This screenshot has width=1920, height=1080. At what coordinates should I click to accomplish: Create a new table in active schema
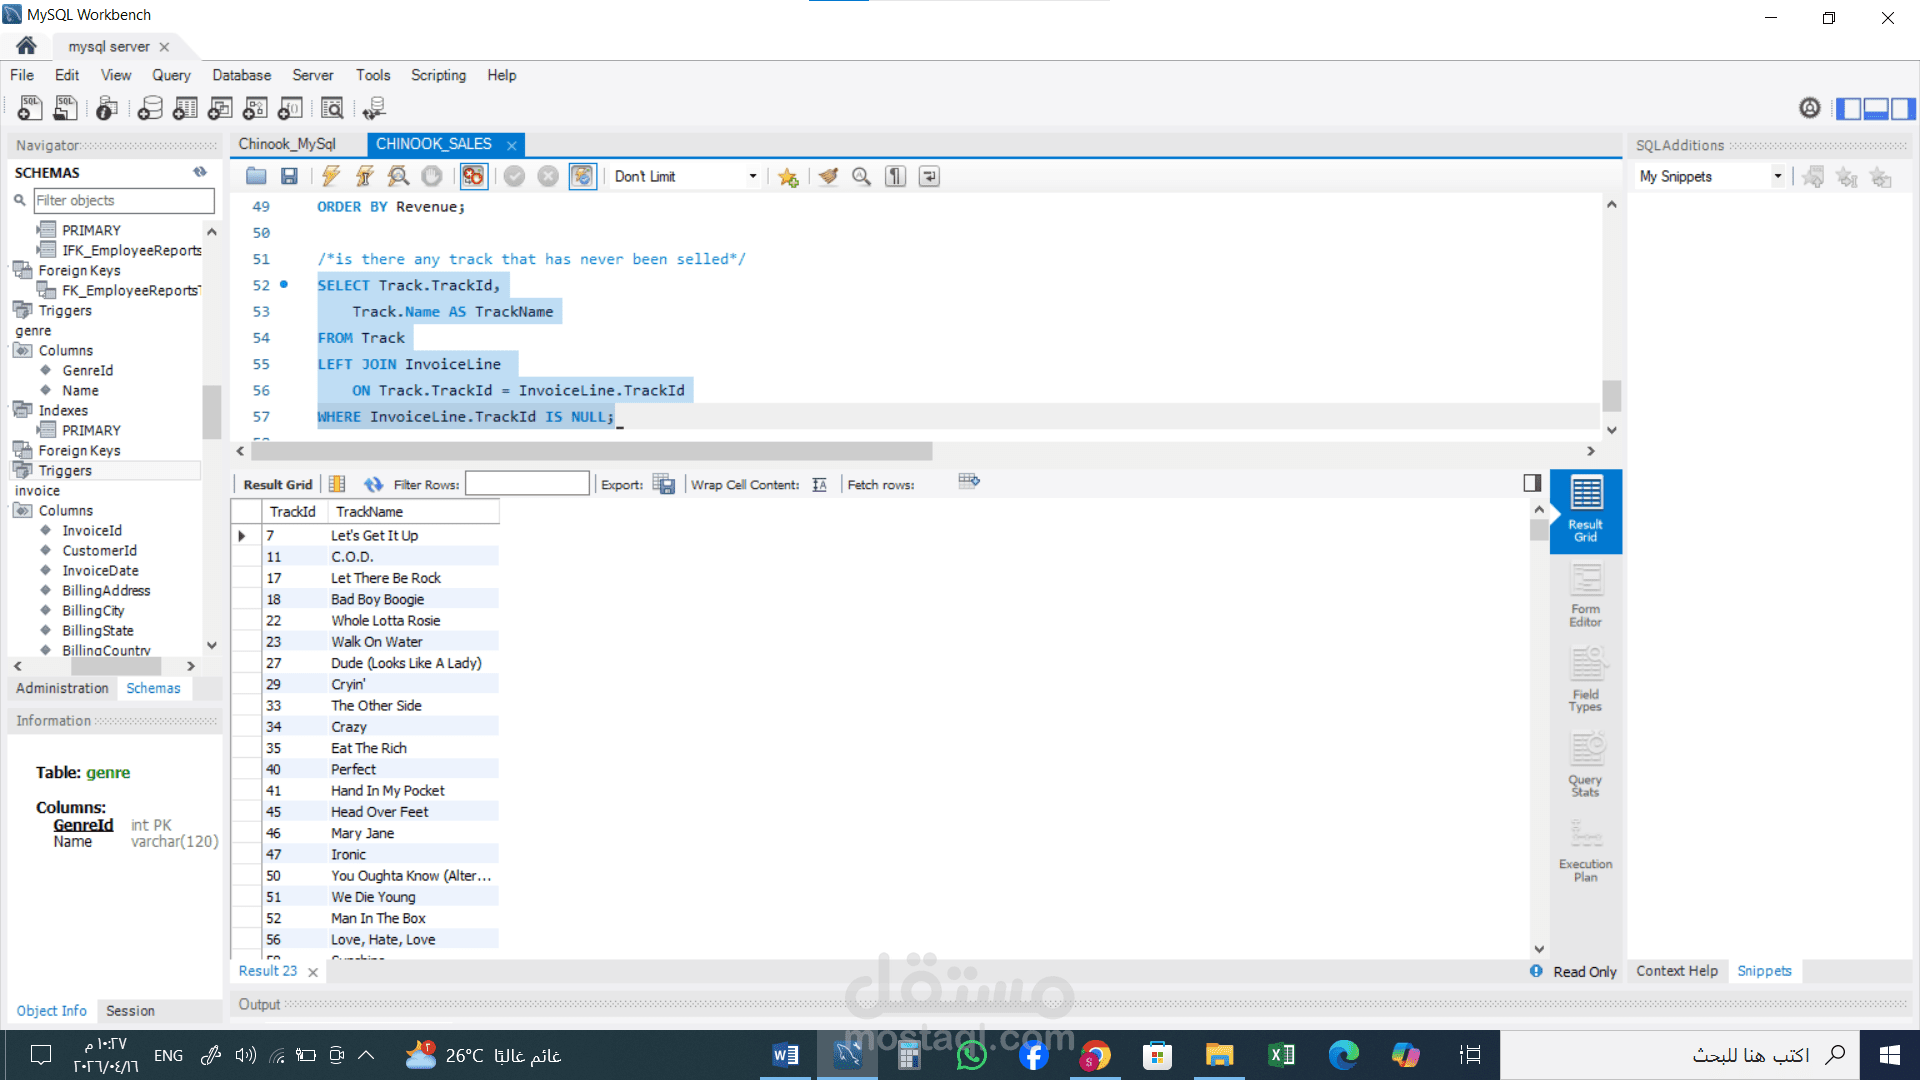(x=185, y=108)
